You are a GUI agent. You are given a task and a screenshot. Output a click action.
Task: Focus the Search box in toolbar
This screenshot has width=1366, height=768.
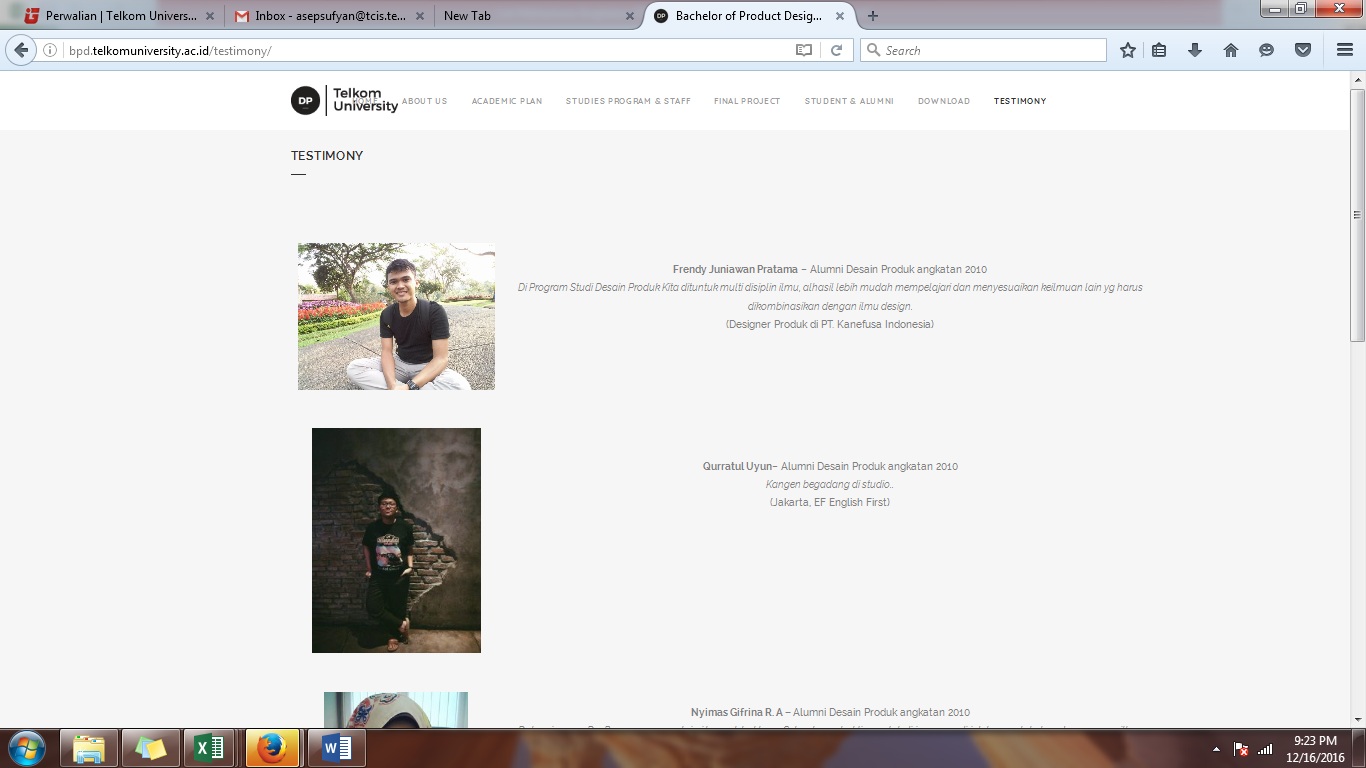[984, 50]
